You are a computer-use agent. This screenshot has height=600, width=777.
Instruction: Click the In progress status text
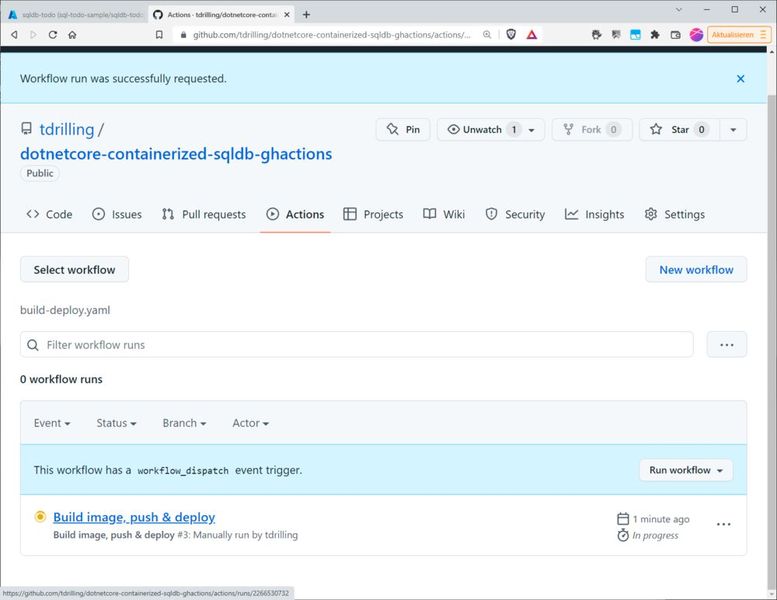[655, 536]
